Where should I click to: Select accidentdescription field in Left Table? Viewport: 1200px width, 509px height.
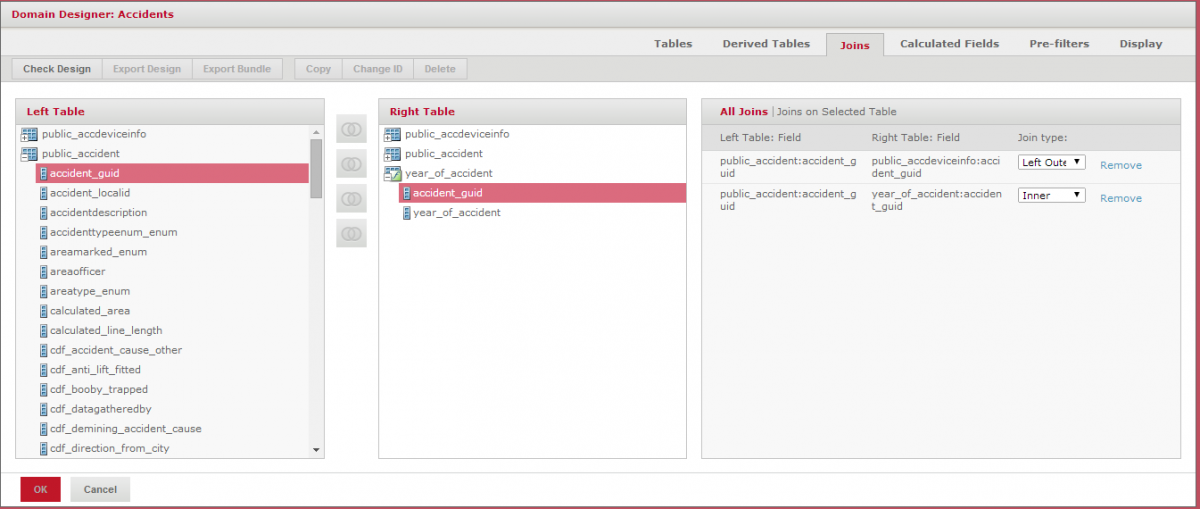98,213
